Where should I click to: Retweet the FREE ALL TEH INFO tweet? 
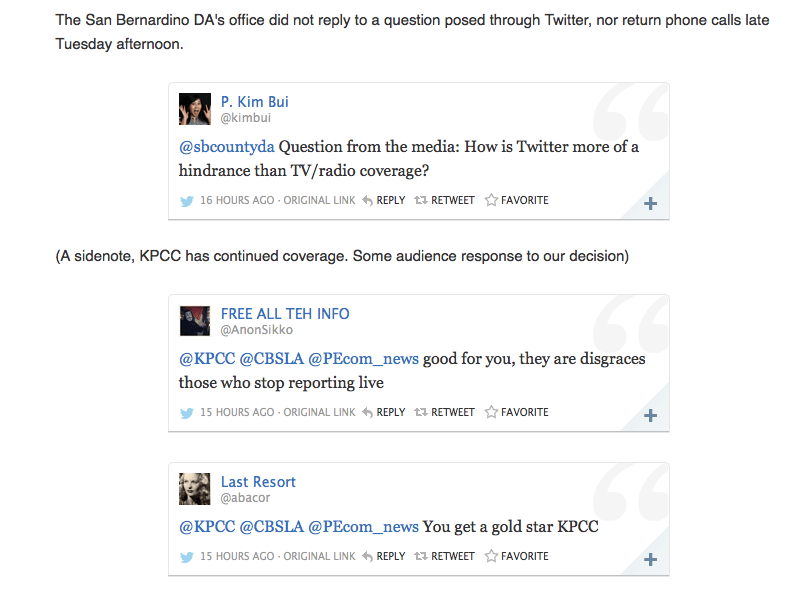pyautogui.click(x=445, y=412)
